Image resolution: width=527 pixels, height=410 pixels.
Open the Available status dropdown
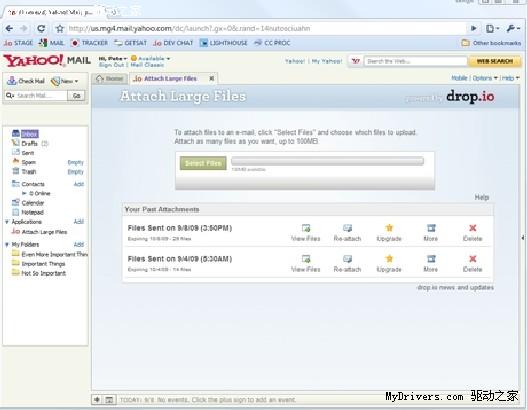click(x=150, y=58)
